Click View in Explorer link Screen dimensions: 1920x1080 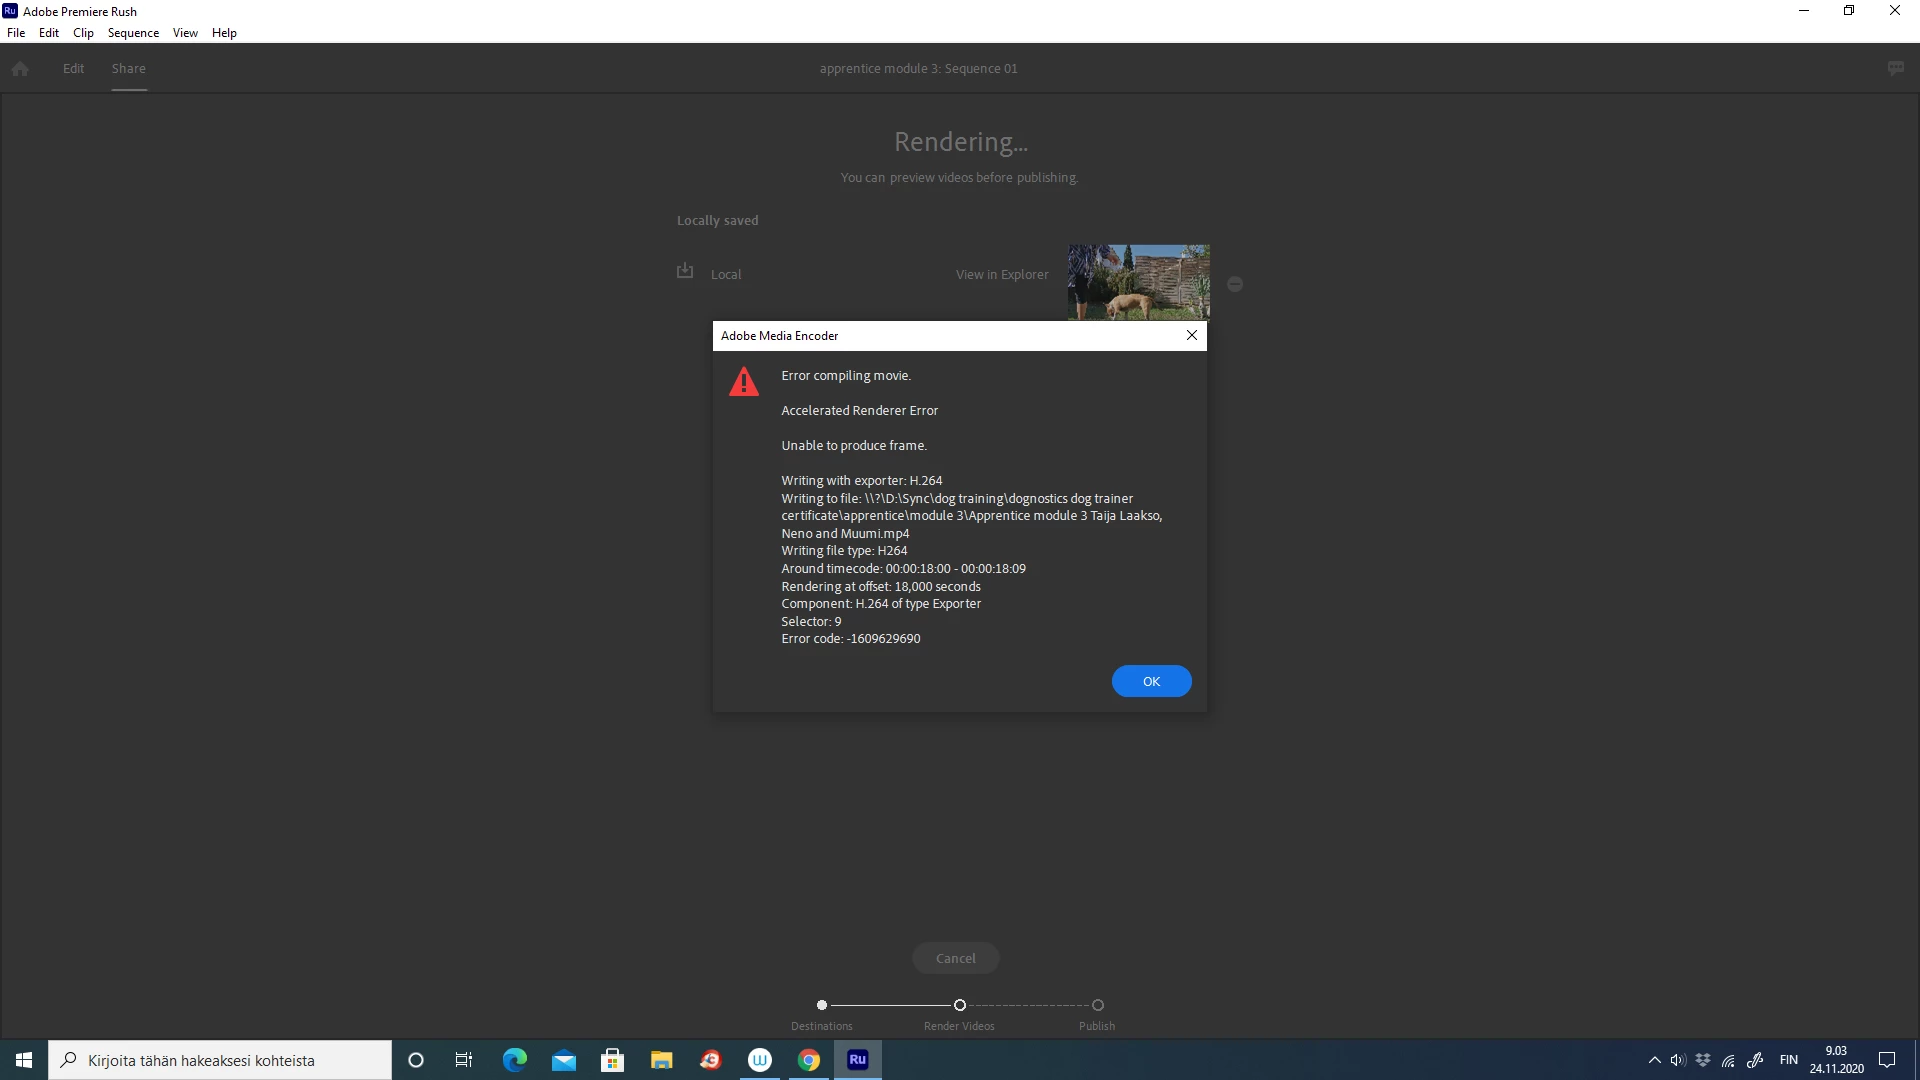coord(1002,275)
